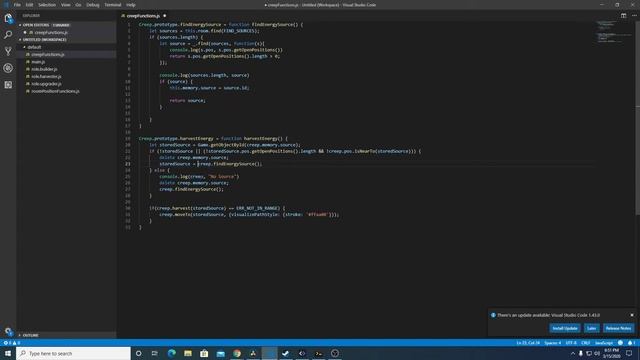Open the Windows Start menu
The height and width of the screenshot is (360, 640).
point(8,353)
